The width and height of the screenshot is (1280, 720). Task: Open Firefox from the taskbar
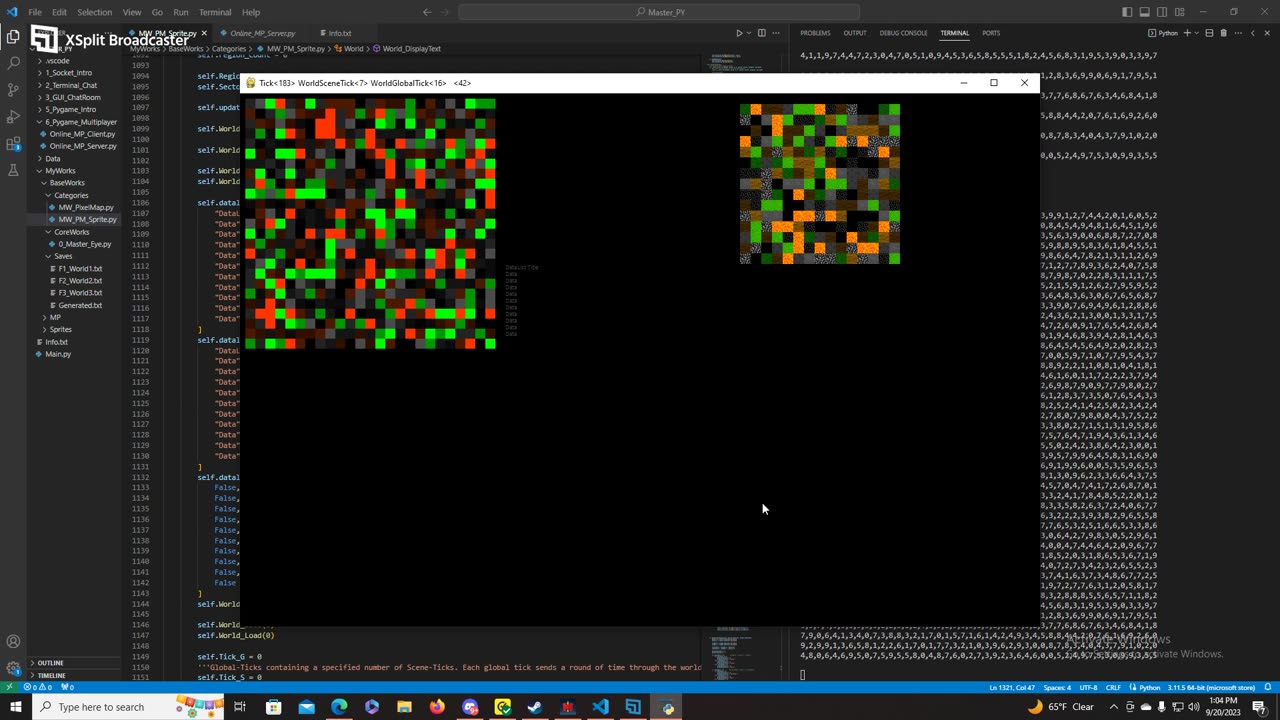point(437,707)
